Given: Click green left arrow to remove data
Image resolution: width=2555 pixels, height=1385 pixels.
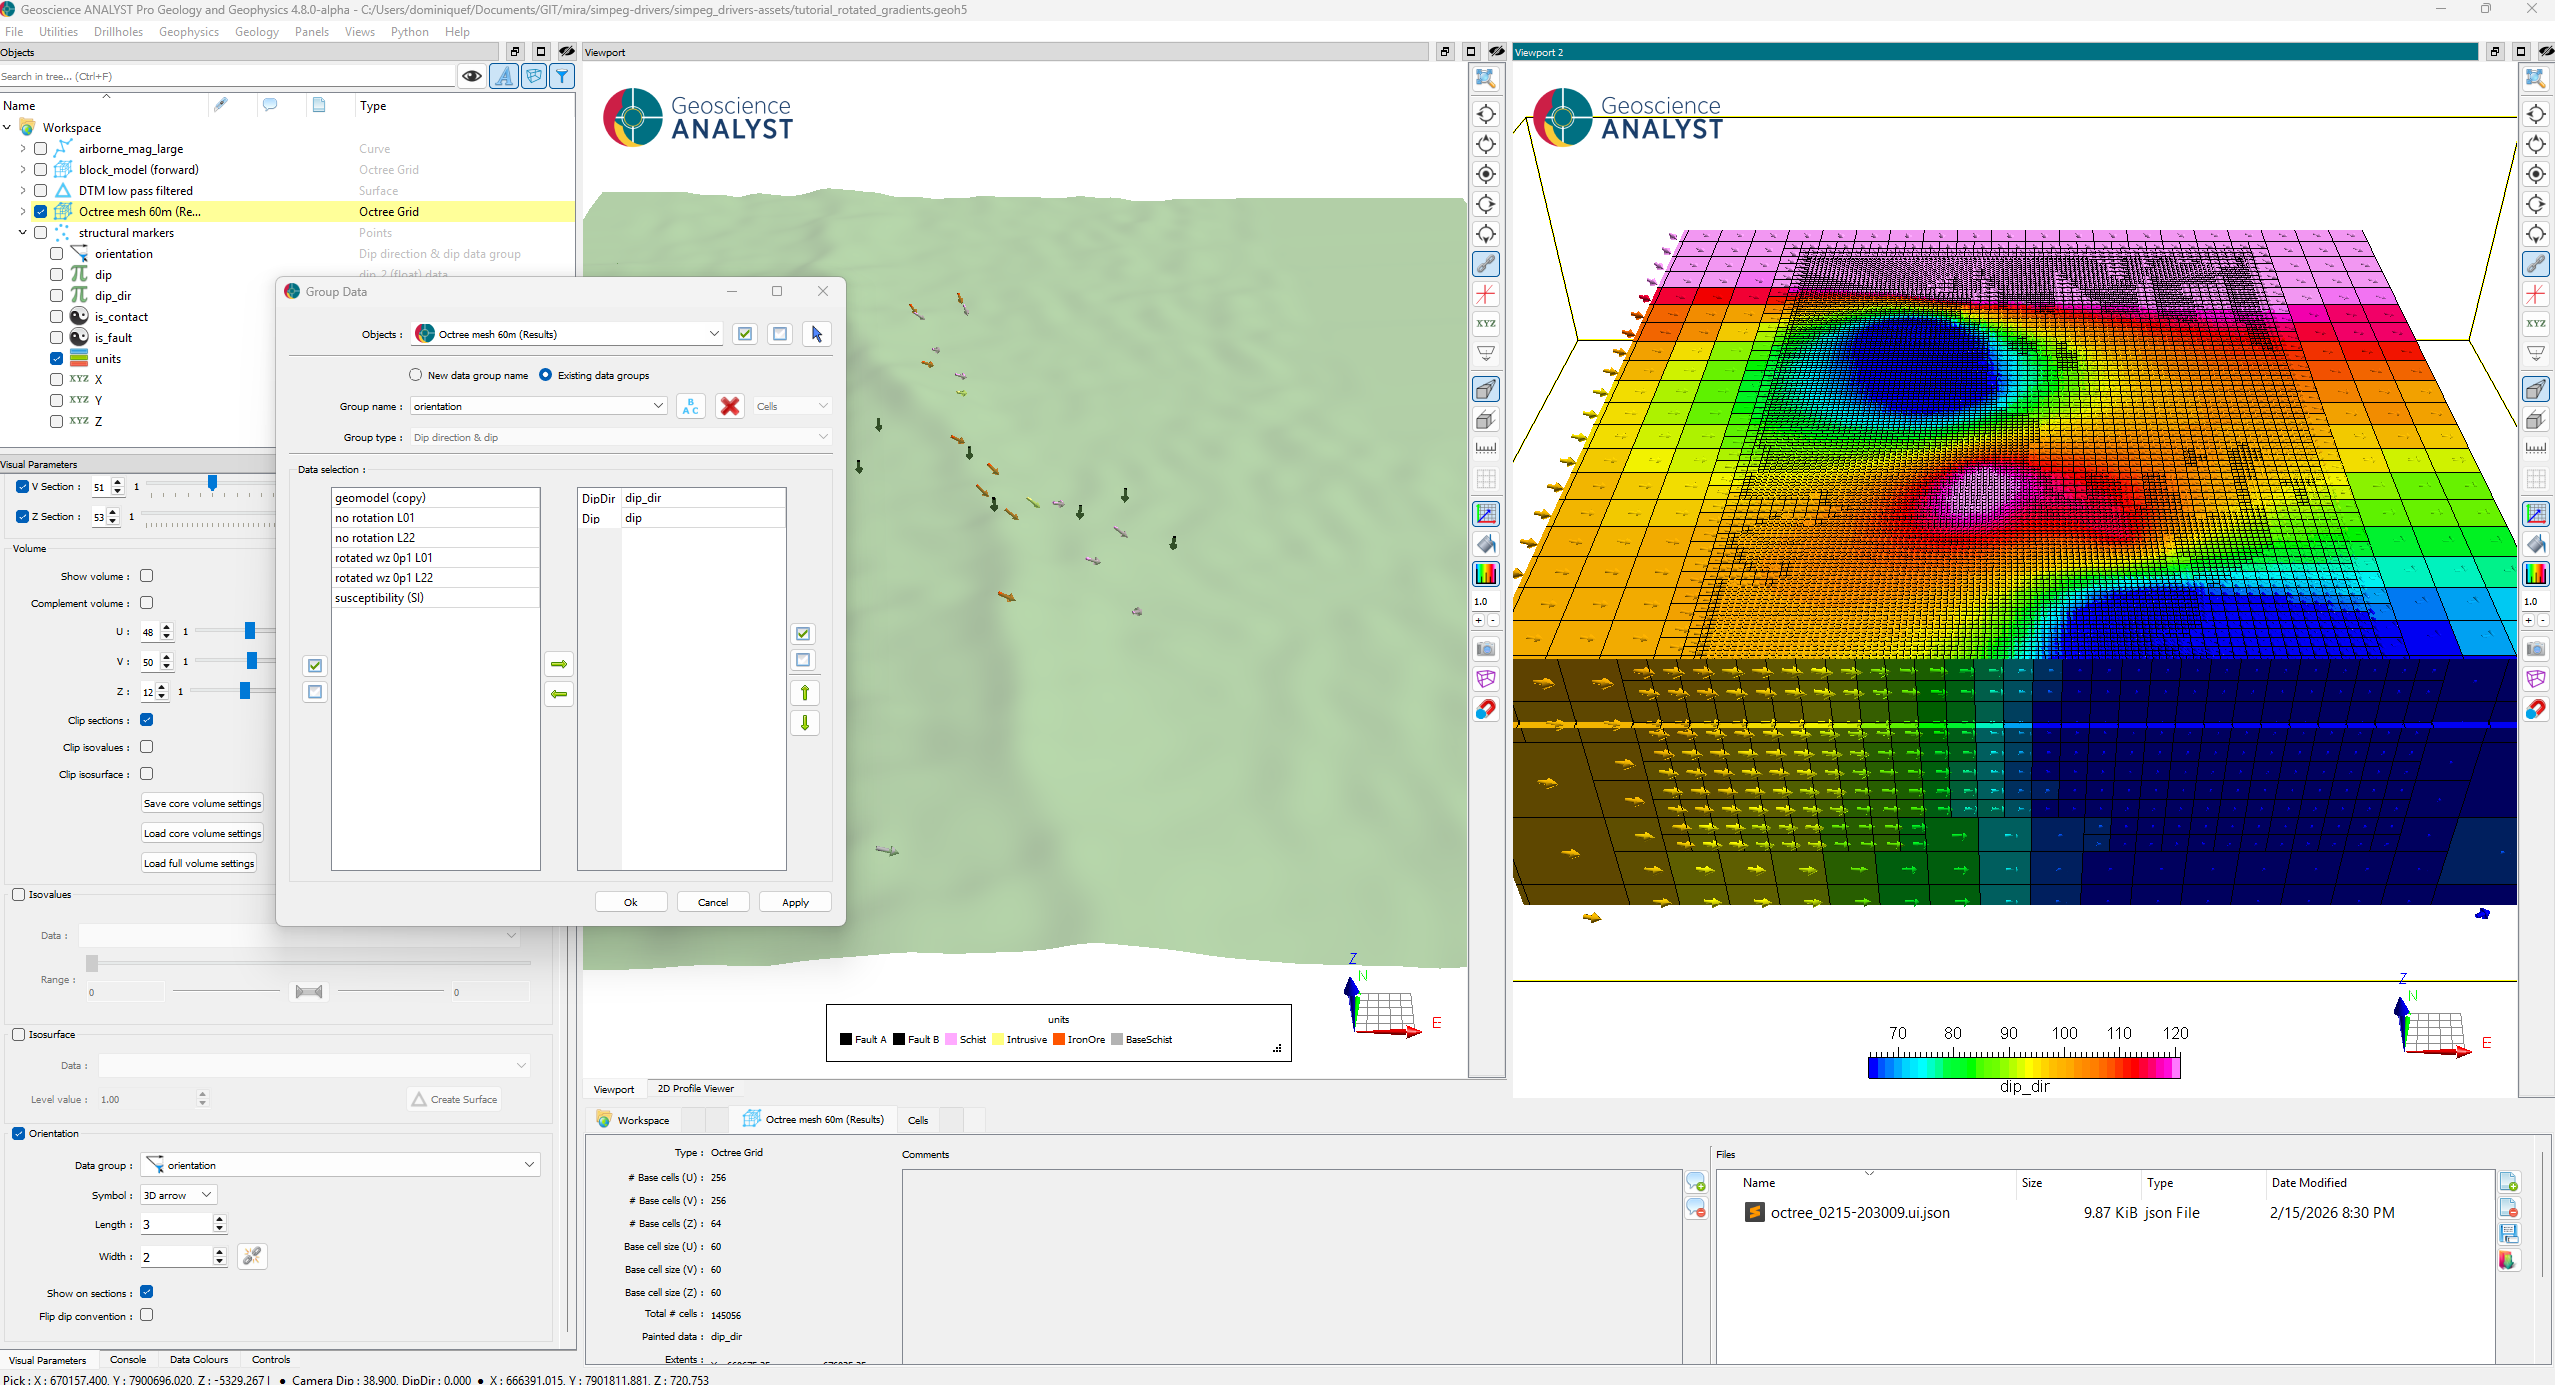Looking at the screenshot, I should coord(559,694).
